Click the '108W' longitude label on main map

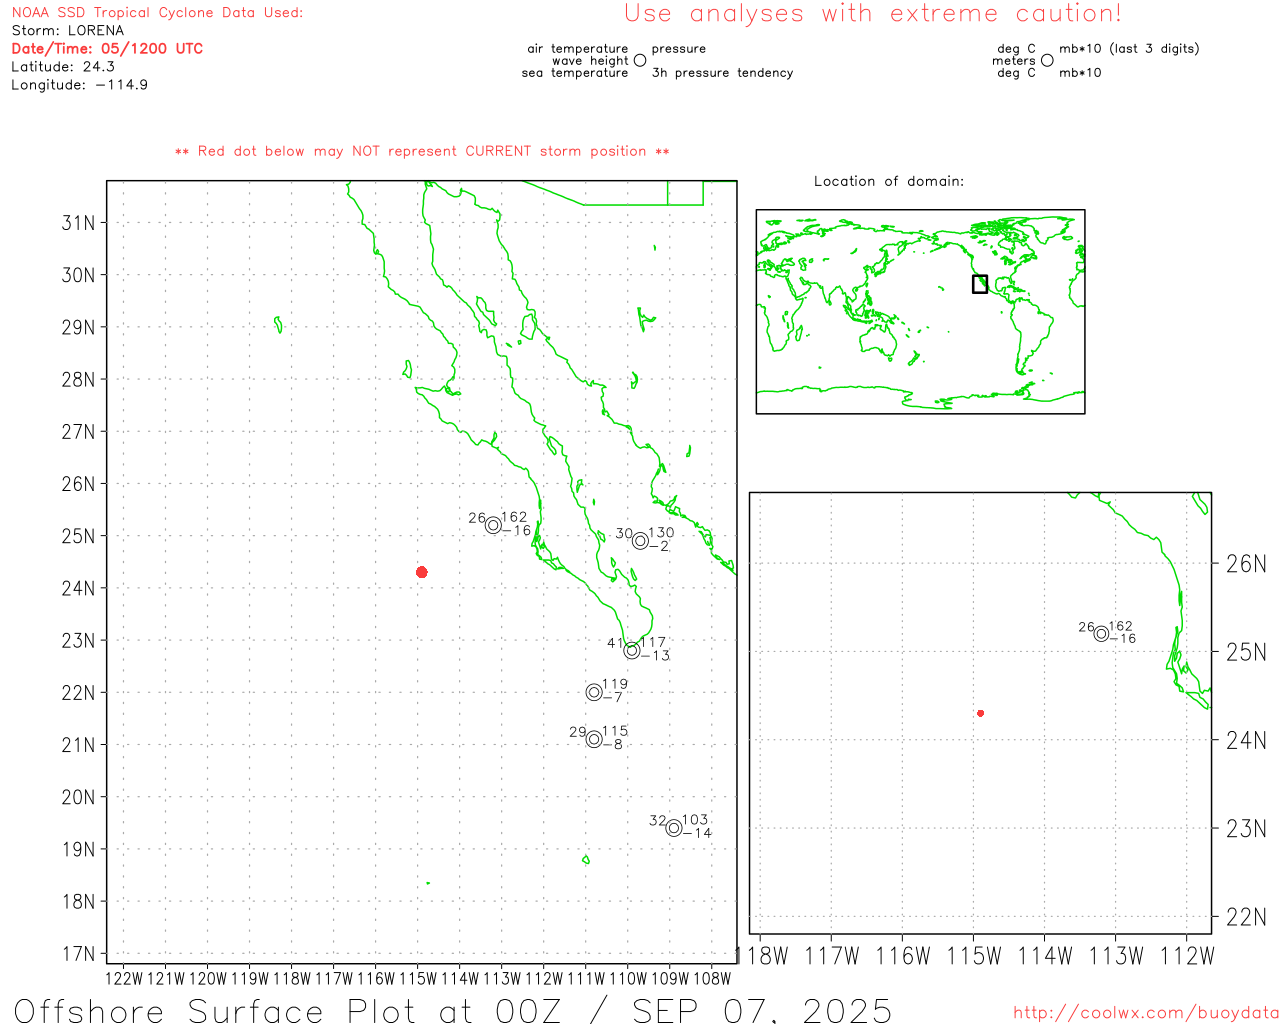712,978
